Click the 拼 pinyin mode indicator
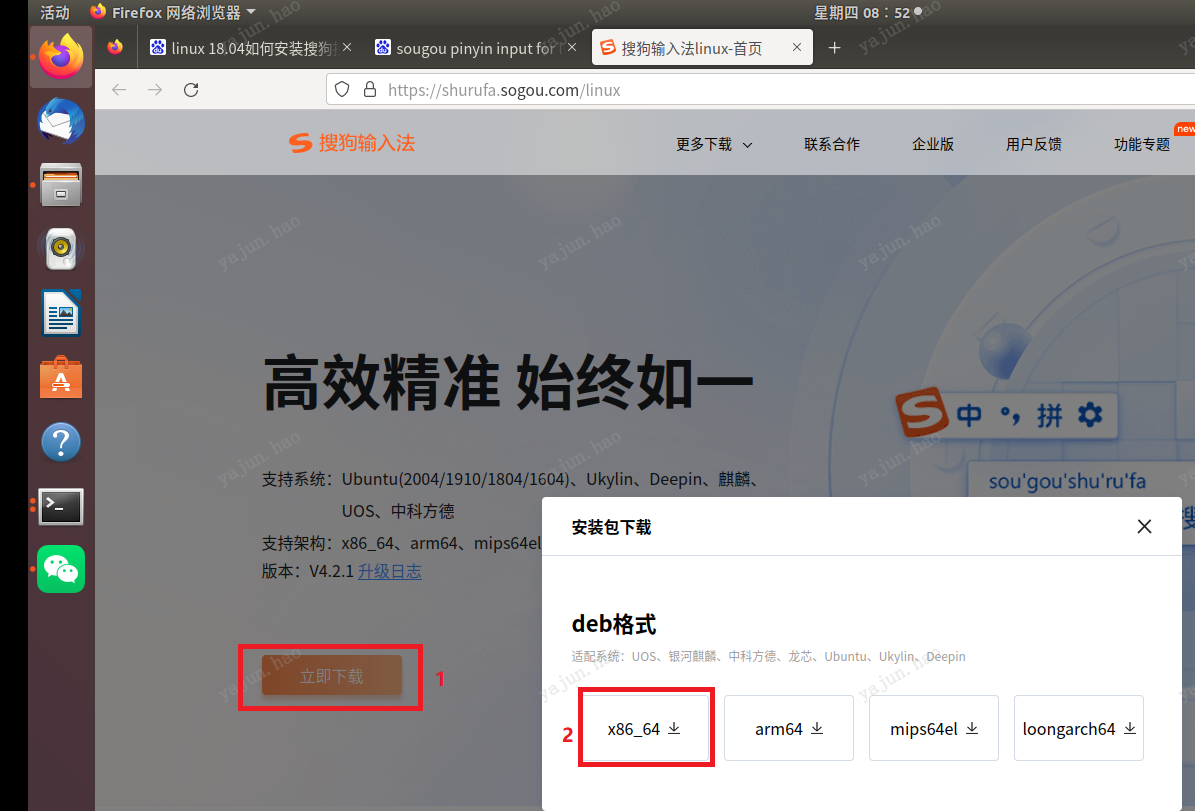The height and width of the screenshot is (811, 1195). pyautogui.click(x=1049, y=415)
